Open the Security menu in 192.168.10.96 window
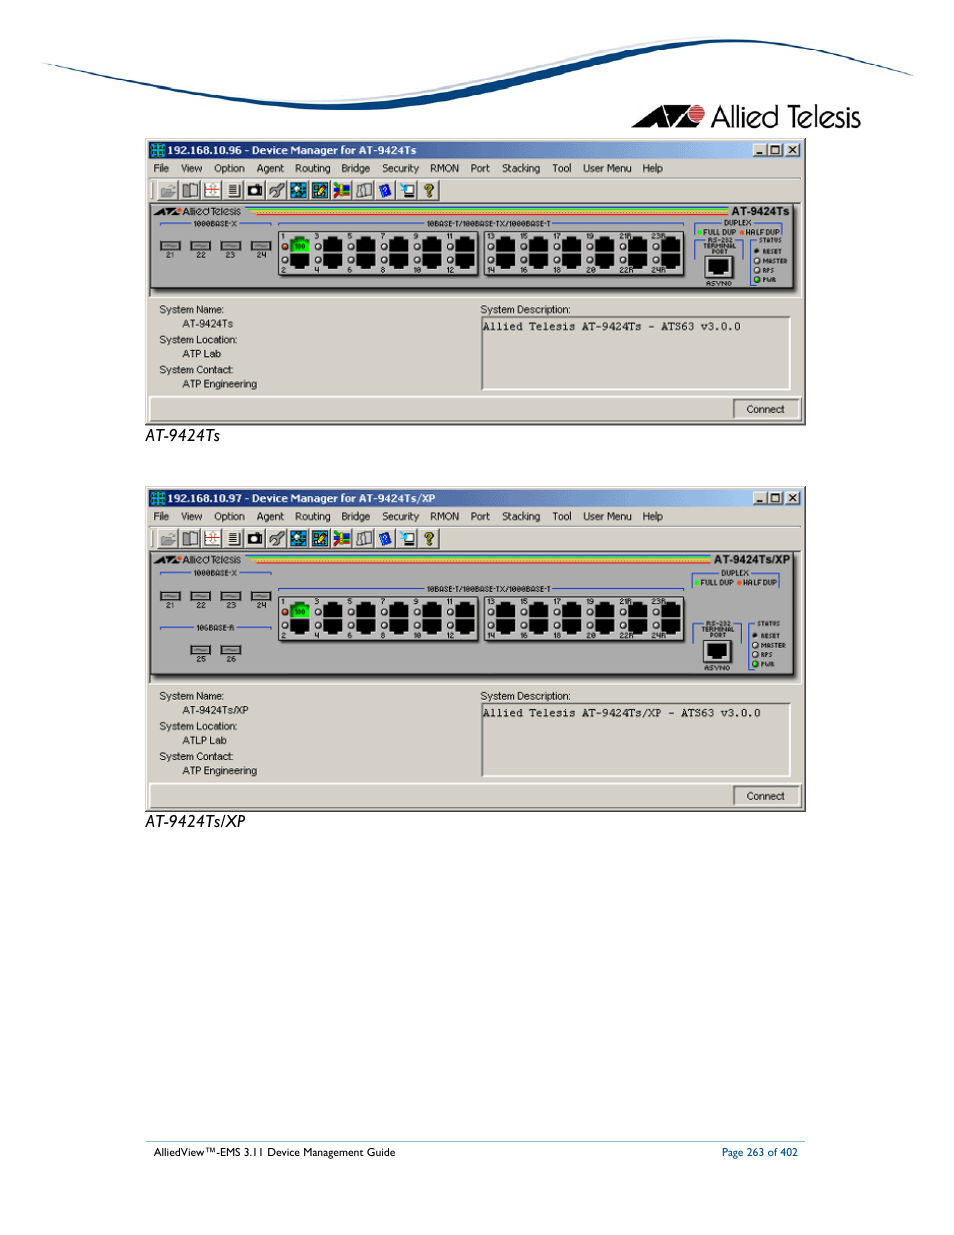Image resolution: width=954 pixels, height=1235 pixels. point(400,168)
